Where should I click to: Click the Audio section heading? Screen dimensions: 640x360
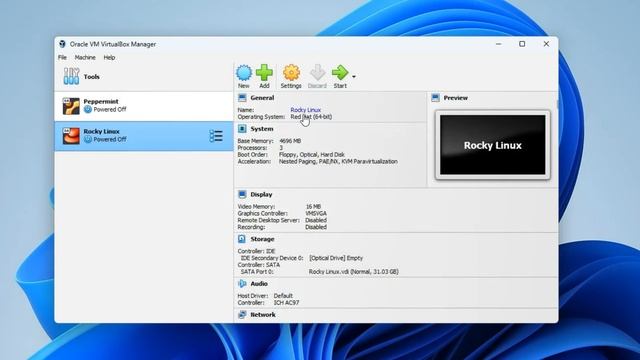tap(259, 284)
